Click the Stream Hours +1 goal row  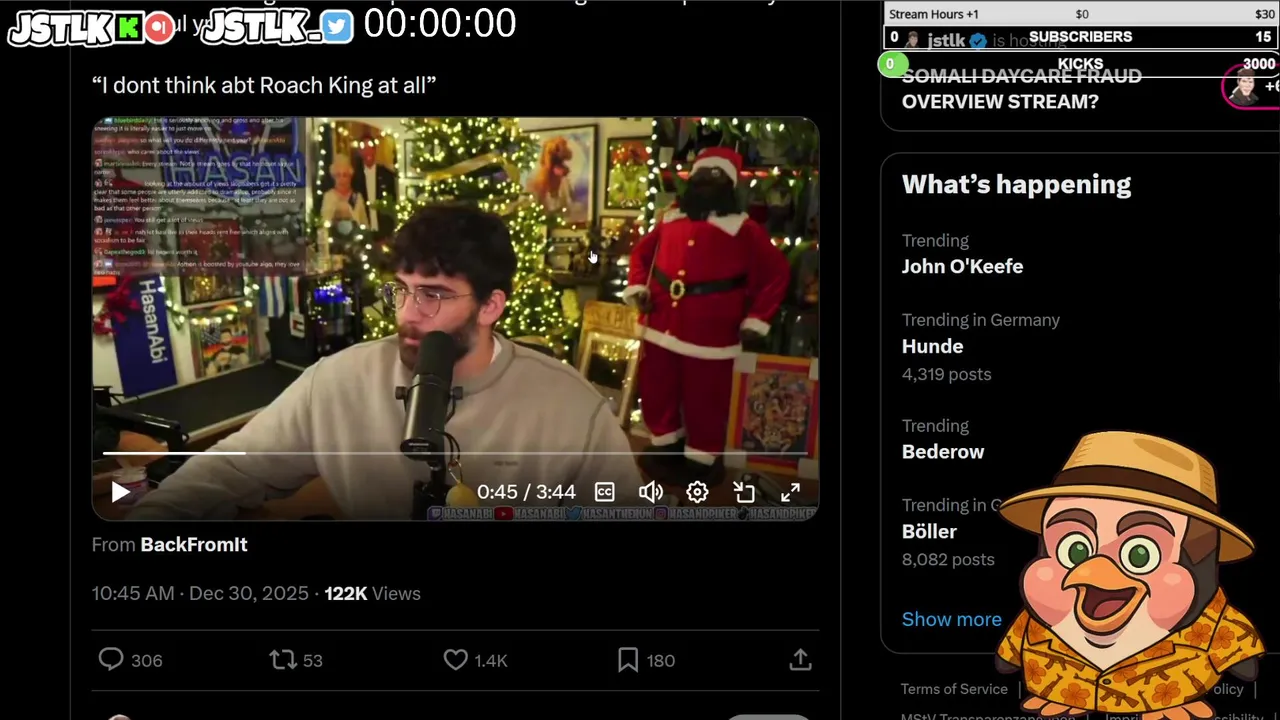click(1081, 14)
